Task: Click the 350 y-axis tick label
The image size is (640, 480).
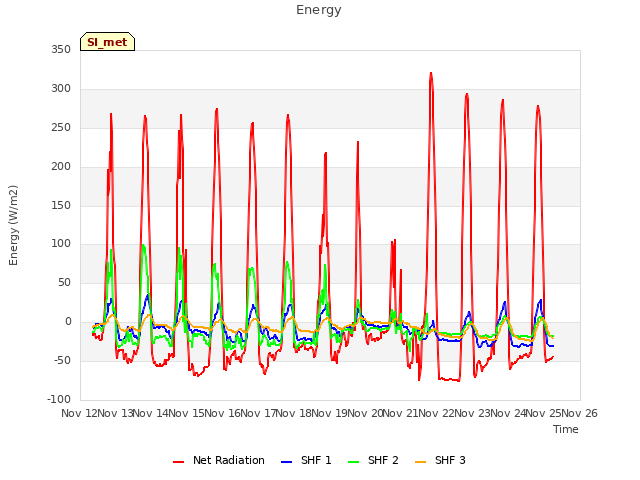Action: (61, 49)
